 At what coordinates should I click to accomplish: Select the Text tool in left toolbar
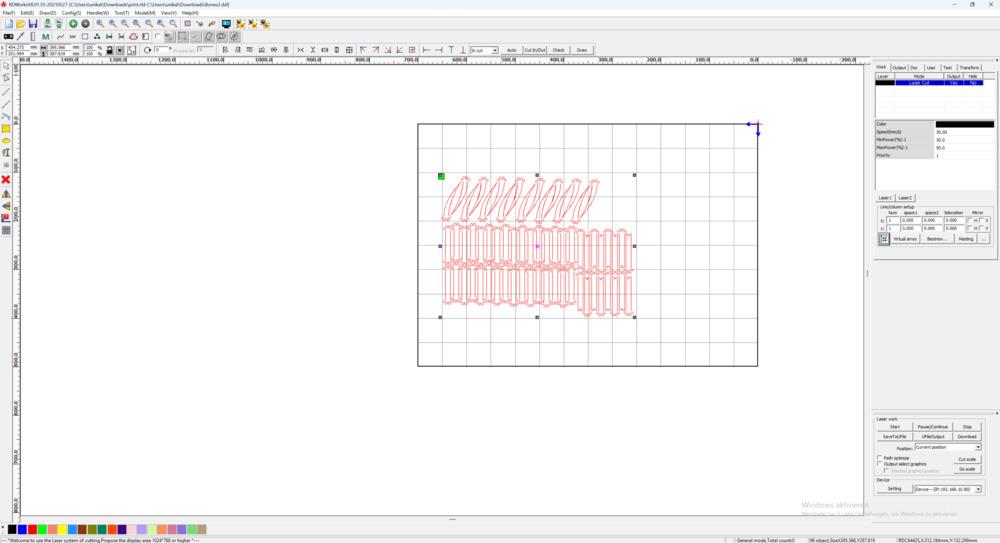point(6,152)
